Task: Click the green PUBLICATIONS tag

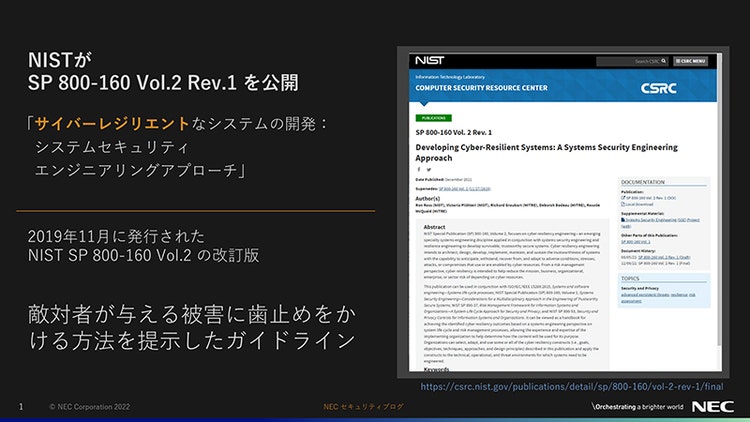Action: 433,118
